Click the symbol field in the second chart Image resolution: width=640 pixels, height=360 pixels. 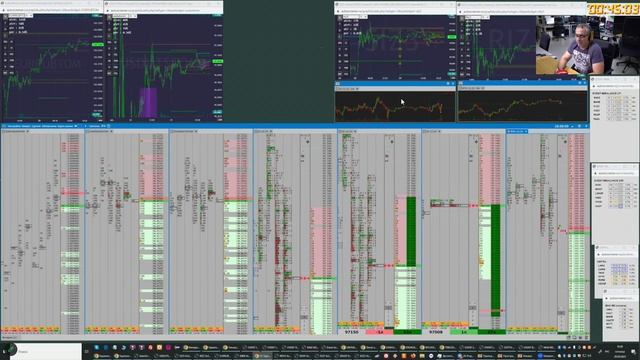click(x=124, y=16)
